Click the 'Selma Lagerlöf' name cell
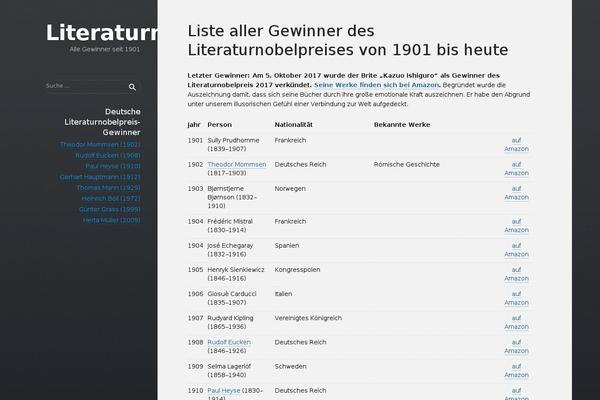This screenshot has width=600, height=400. [229, 371]
